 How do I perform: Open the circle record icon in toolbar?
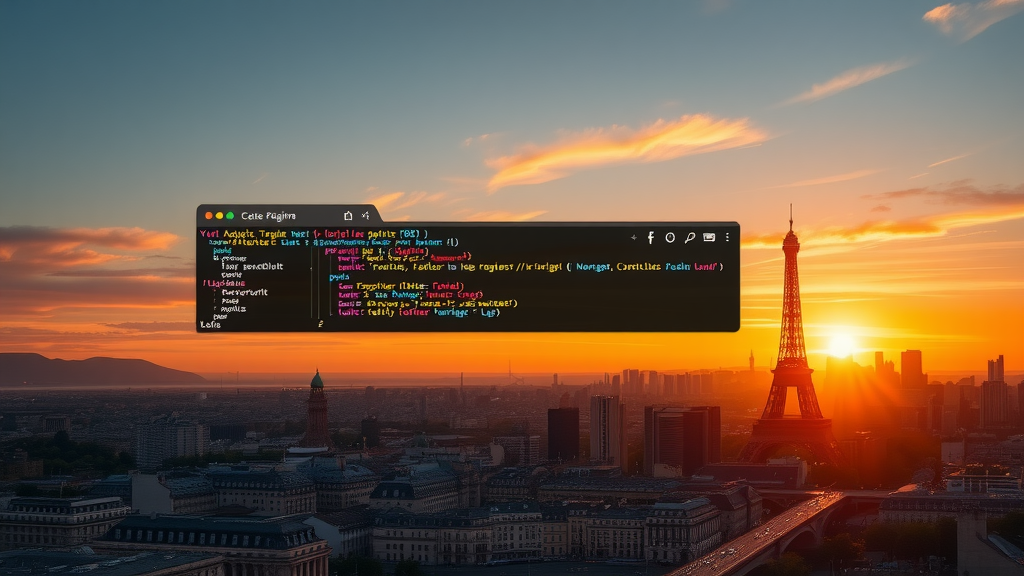[x=671, y=238]
